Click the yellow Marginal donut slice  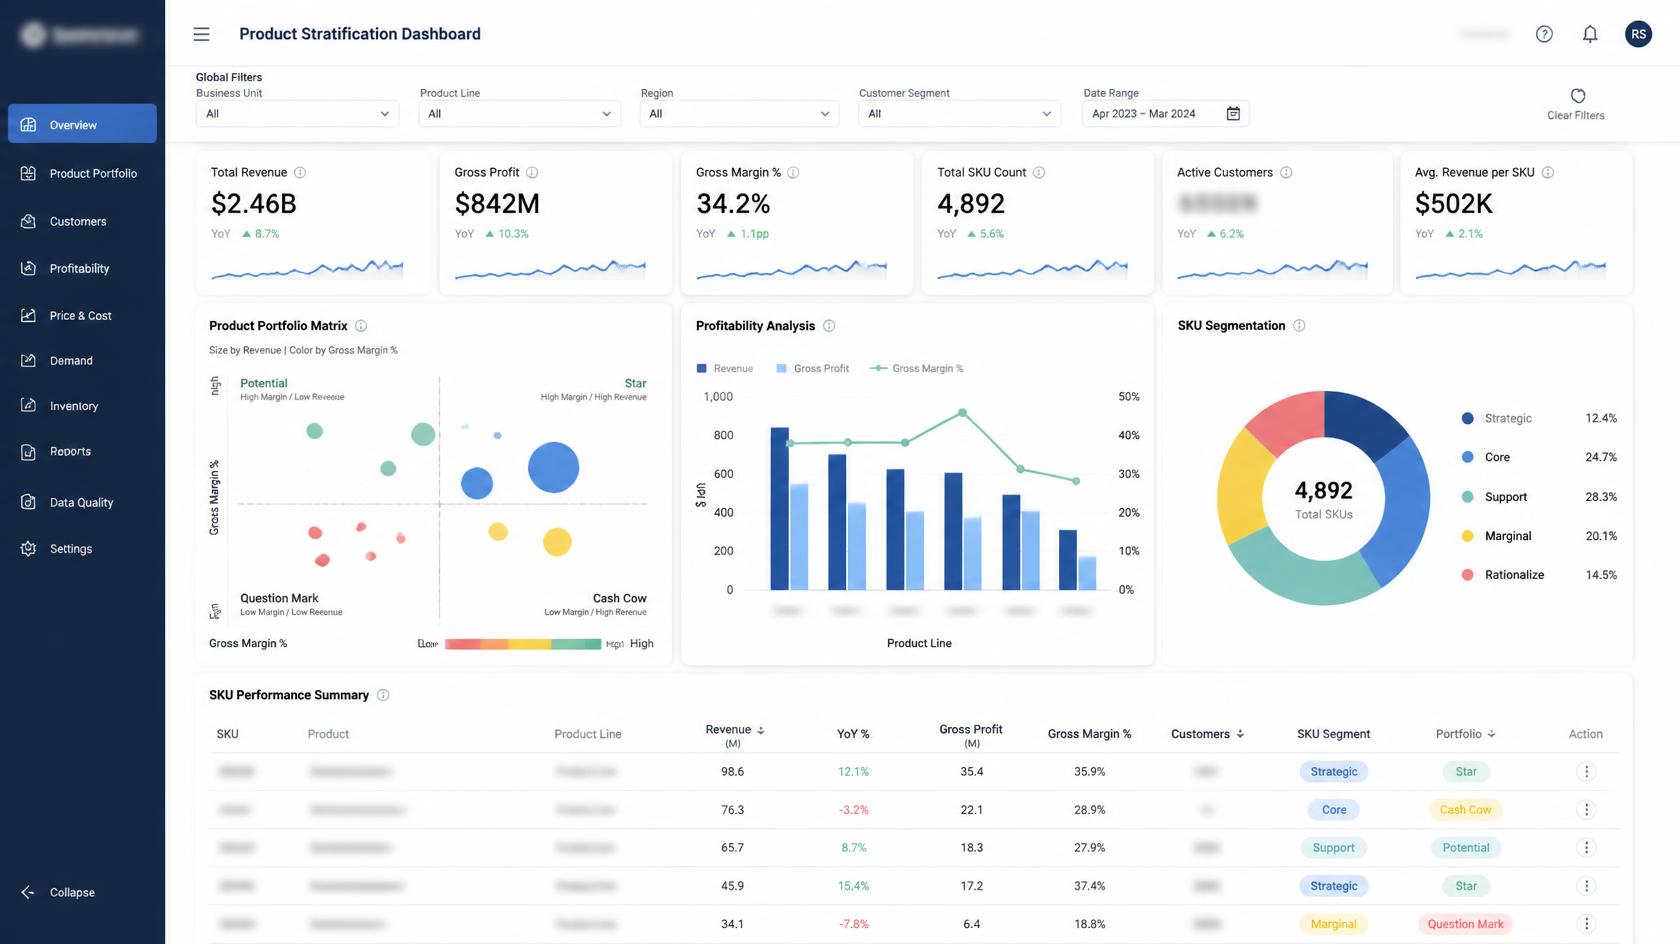pyautogui.click(x=1241, y=489)
